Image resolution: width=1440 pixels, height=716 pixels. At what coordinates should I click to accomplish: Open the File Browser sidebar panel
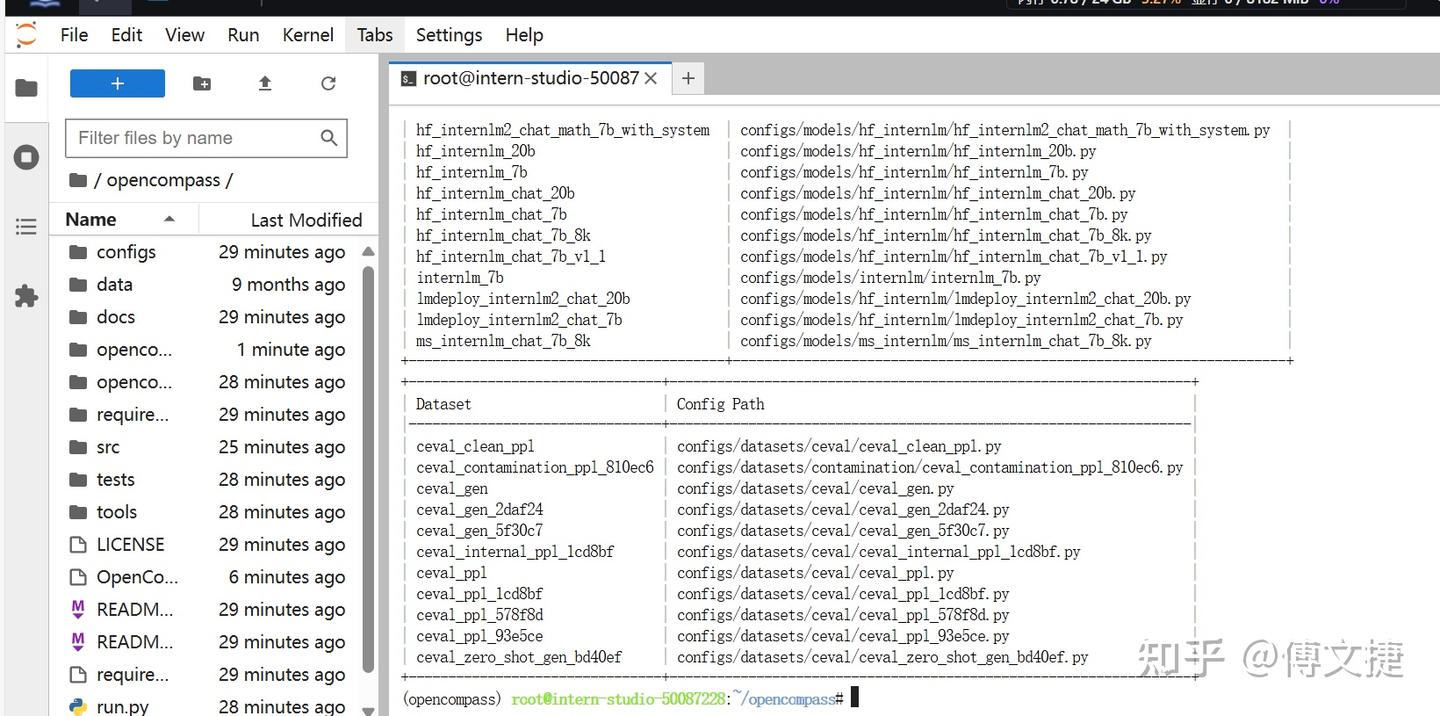pyautogui.click(x=27, y=88)
